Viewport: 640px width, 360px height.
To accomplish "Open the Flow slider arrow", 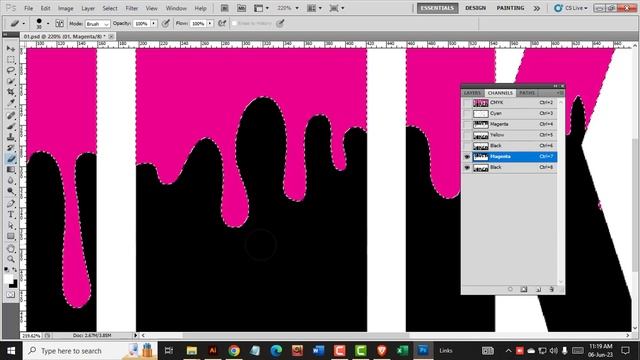I will (210, 24).
